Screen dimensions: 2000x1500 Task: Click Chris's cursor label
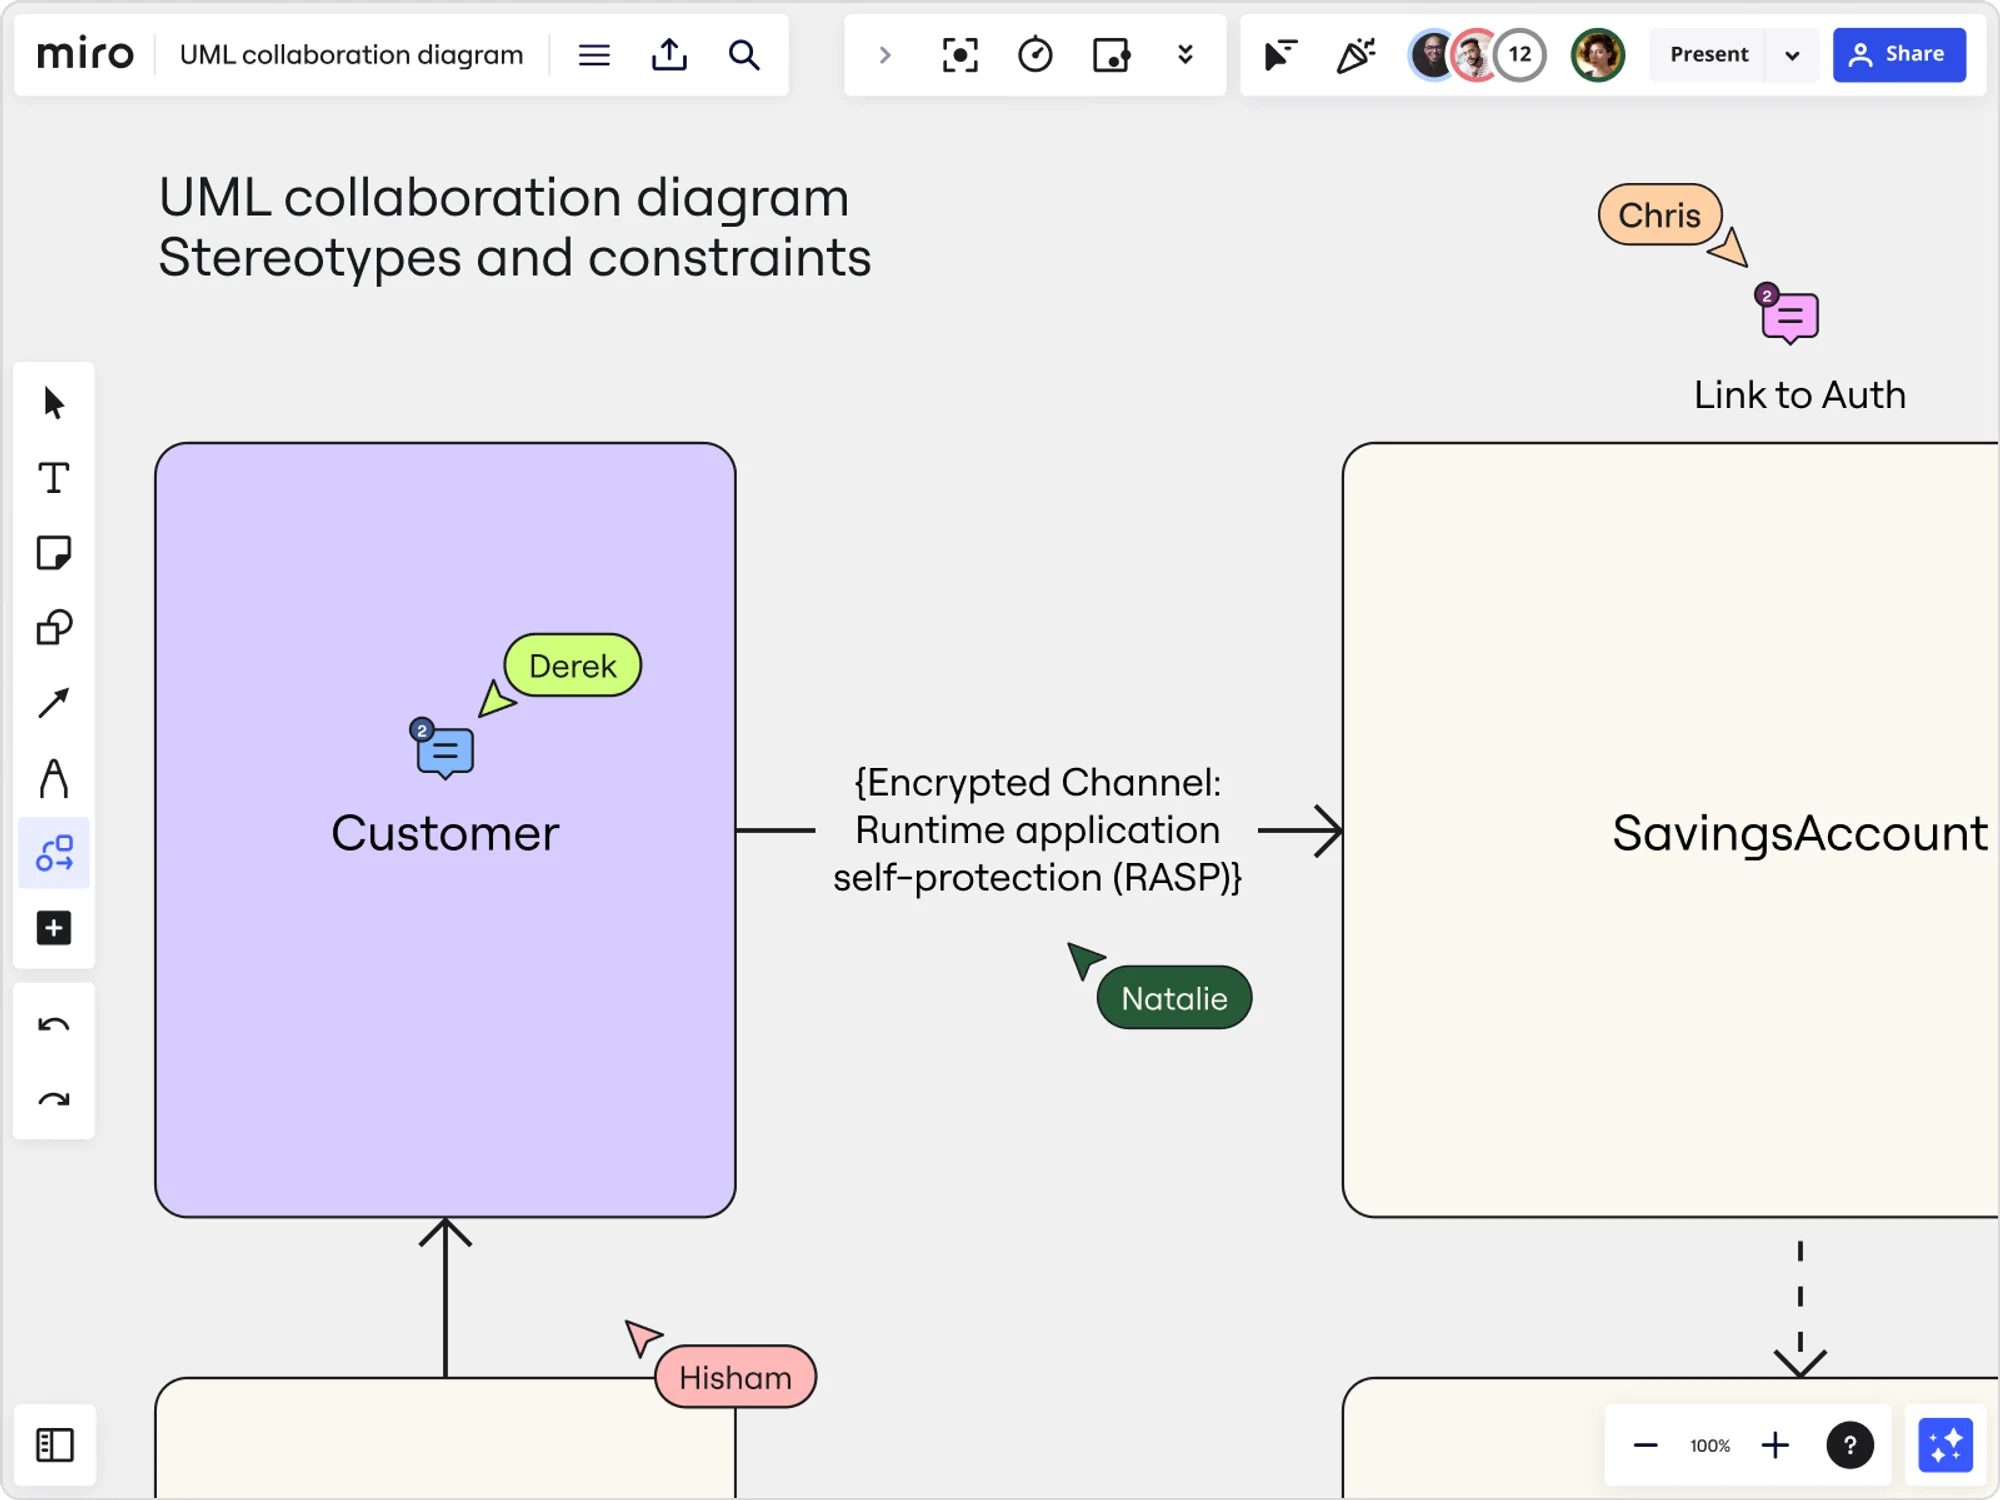pos(1659,214)
